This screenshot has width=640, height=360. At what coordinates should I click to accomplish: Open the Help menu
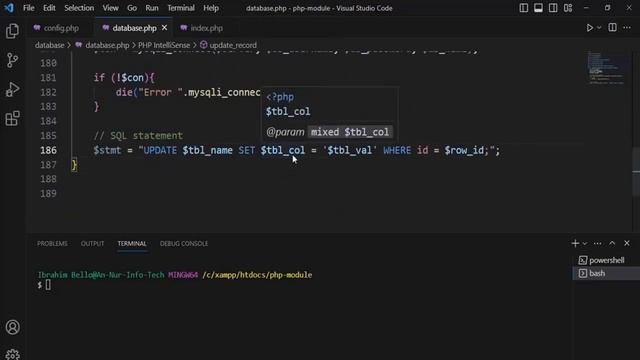pos(211,8)
